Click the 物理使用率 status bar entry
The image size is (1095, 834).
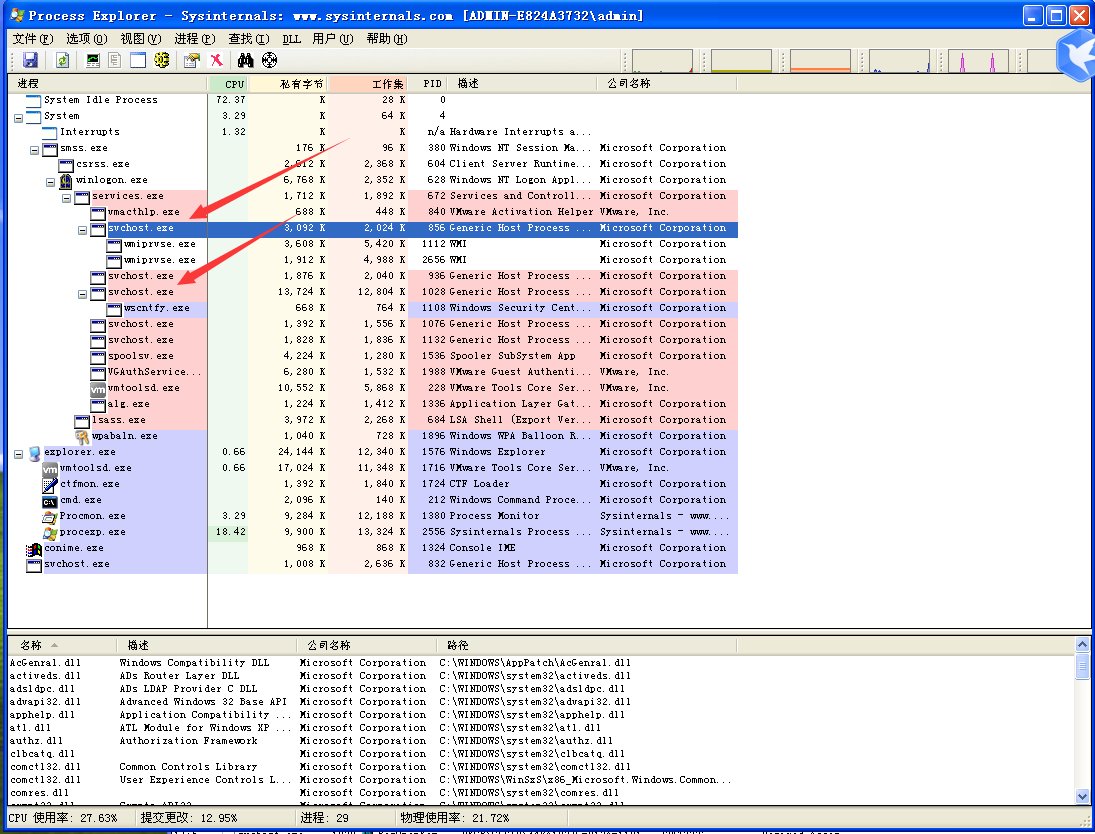455,818
